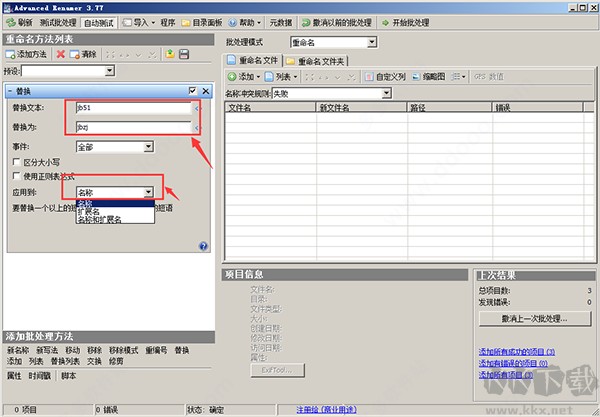Click the load method list folder icon
Image resolution: width=600 pixels, height=417 pixels.
pyautogui.click(x=170, y=54)
